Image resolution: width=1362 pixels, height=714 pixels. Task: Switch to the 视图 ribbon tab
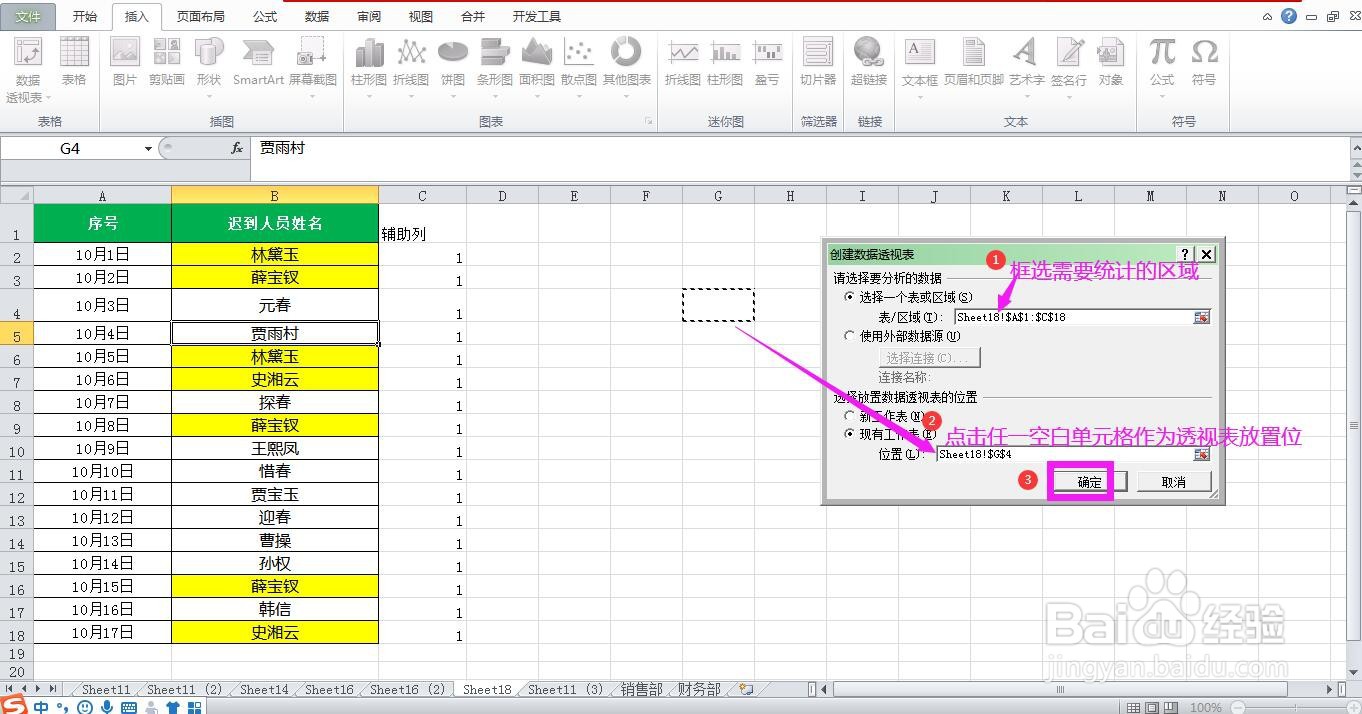(x=421, y=17)
